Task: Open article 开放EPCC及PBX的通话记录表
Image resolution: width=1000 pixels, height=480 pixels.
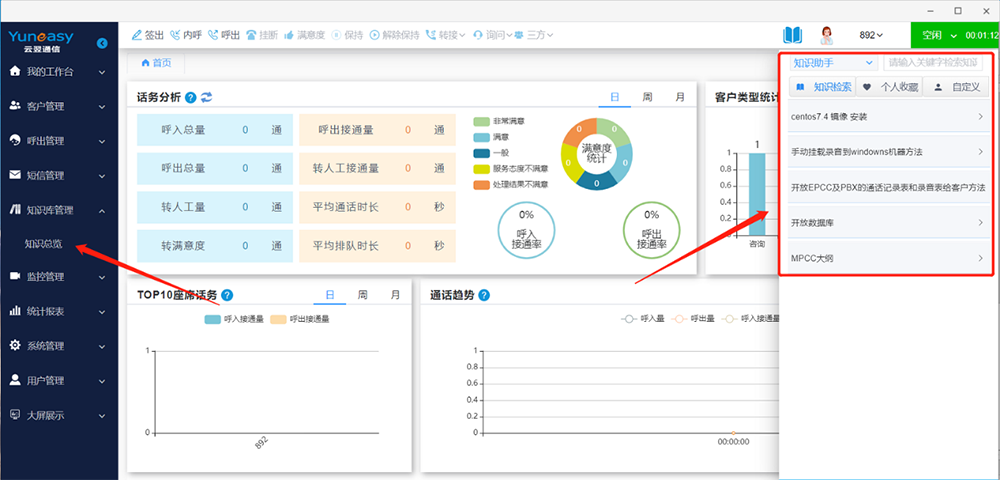Action: pyautogui.click(x=889, y=187)
